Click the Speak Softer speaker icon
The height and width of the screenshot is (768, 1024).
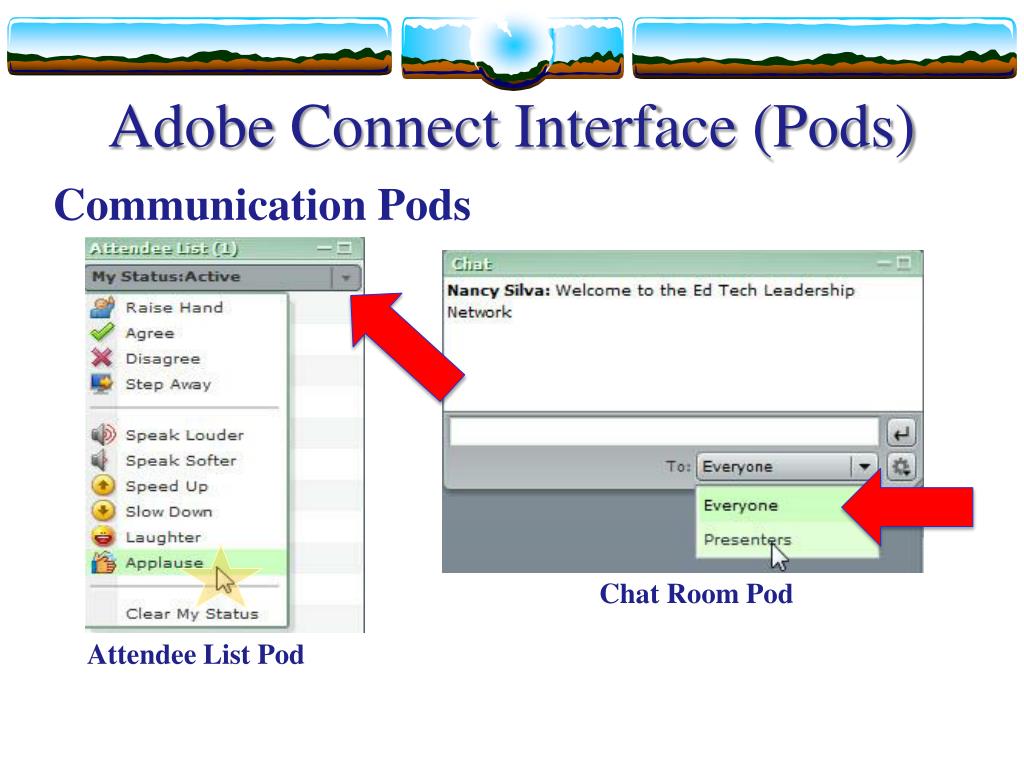[x=100, y=460]
